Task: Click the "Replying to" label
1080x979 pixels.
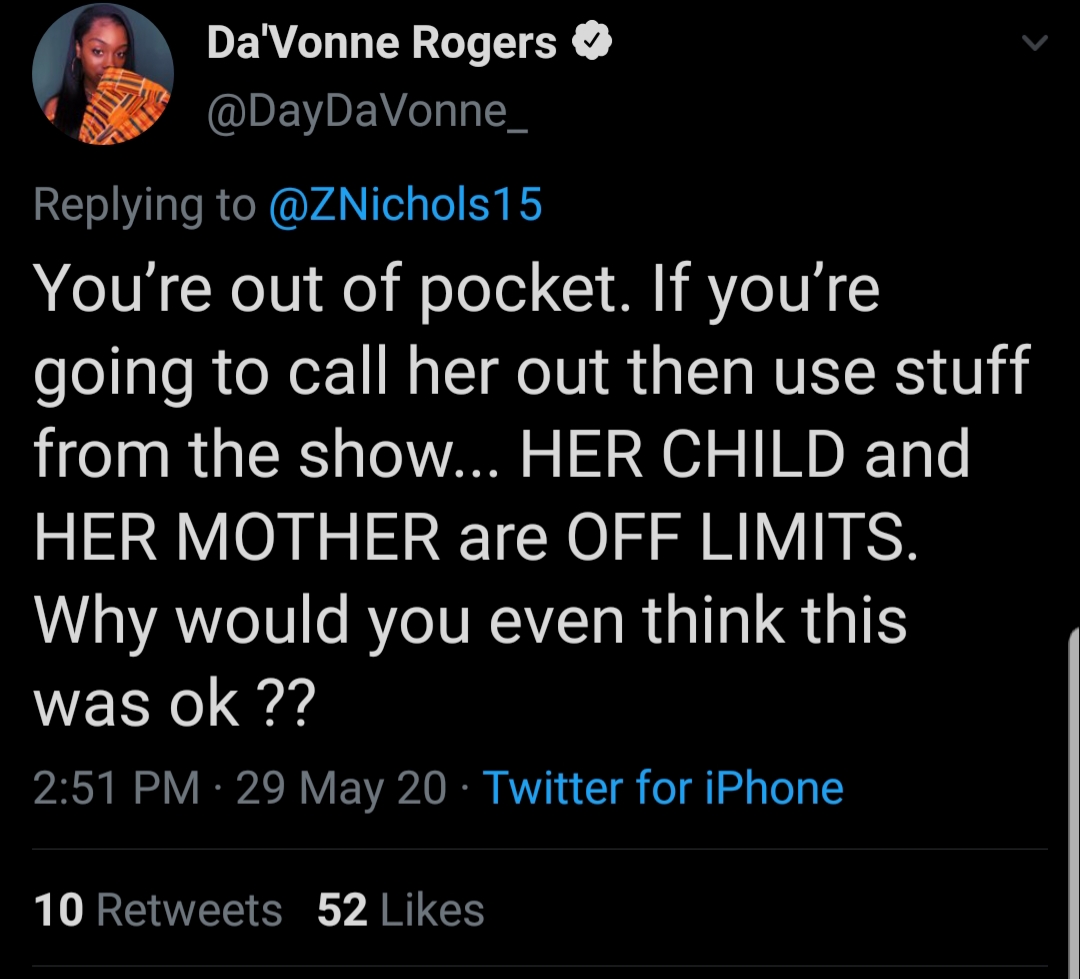Action: click(x=144, y=205)
